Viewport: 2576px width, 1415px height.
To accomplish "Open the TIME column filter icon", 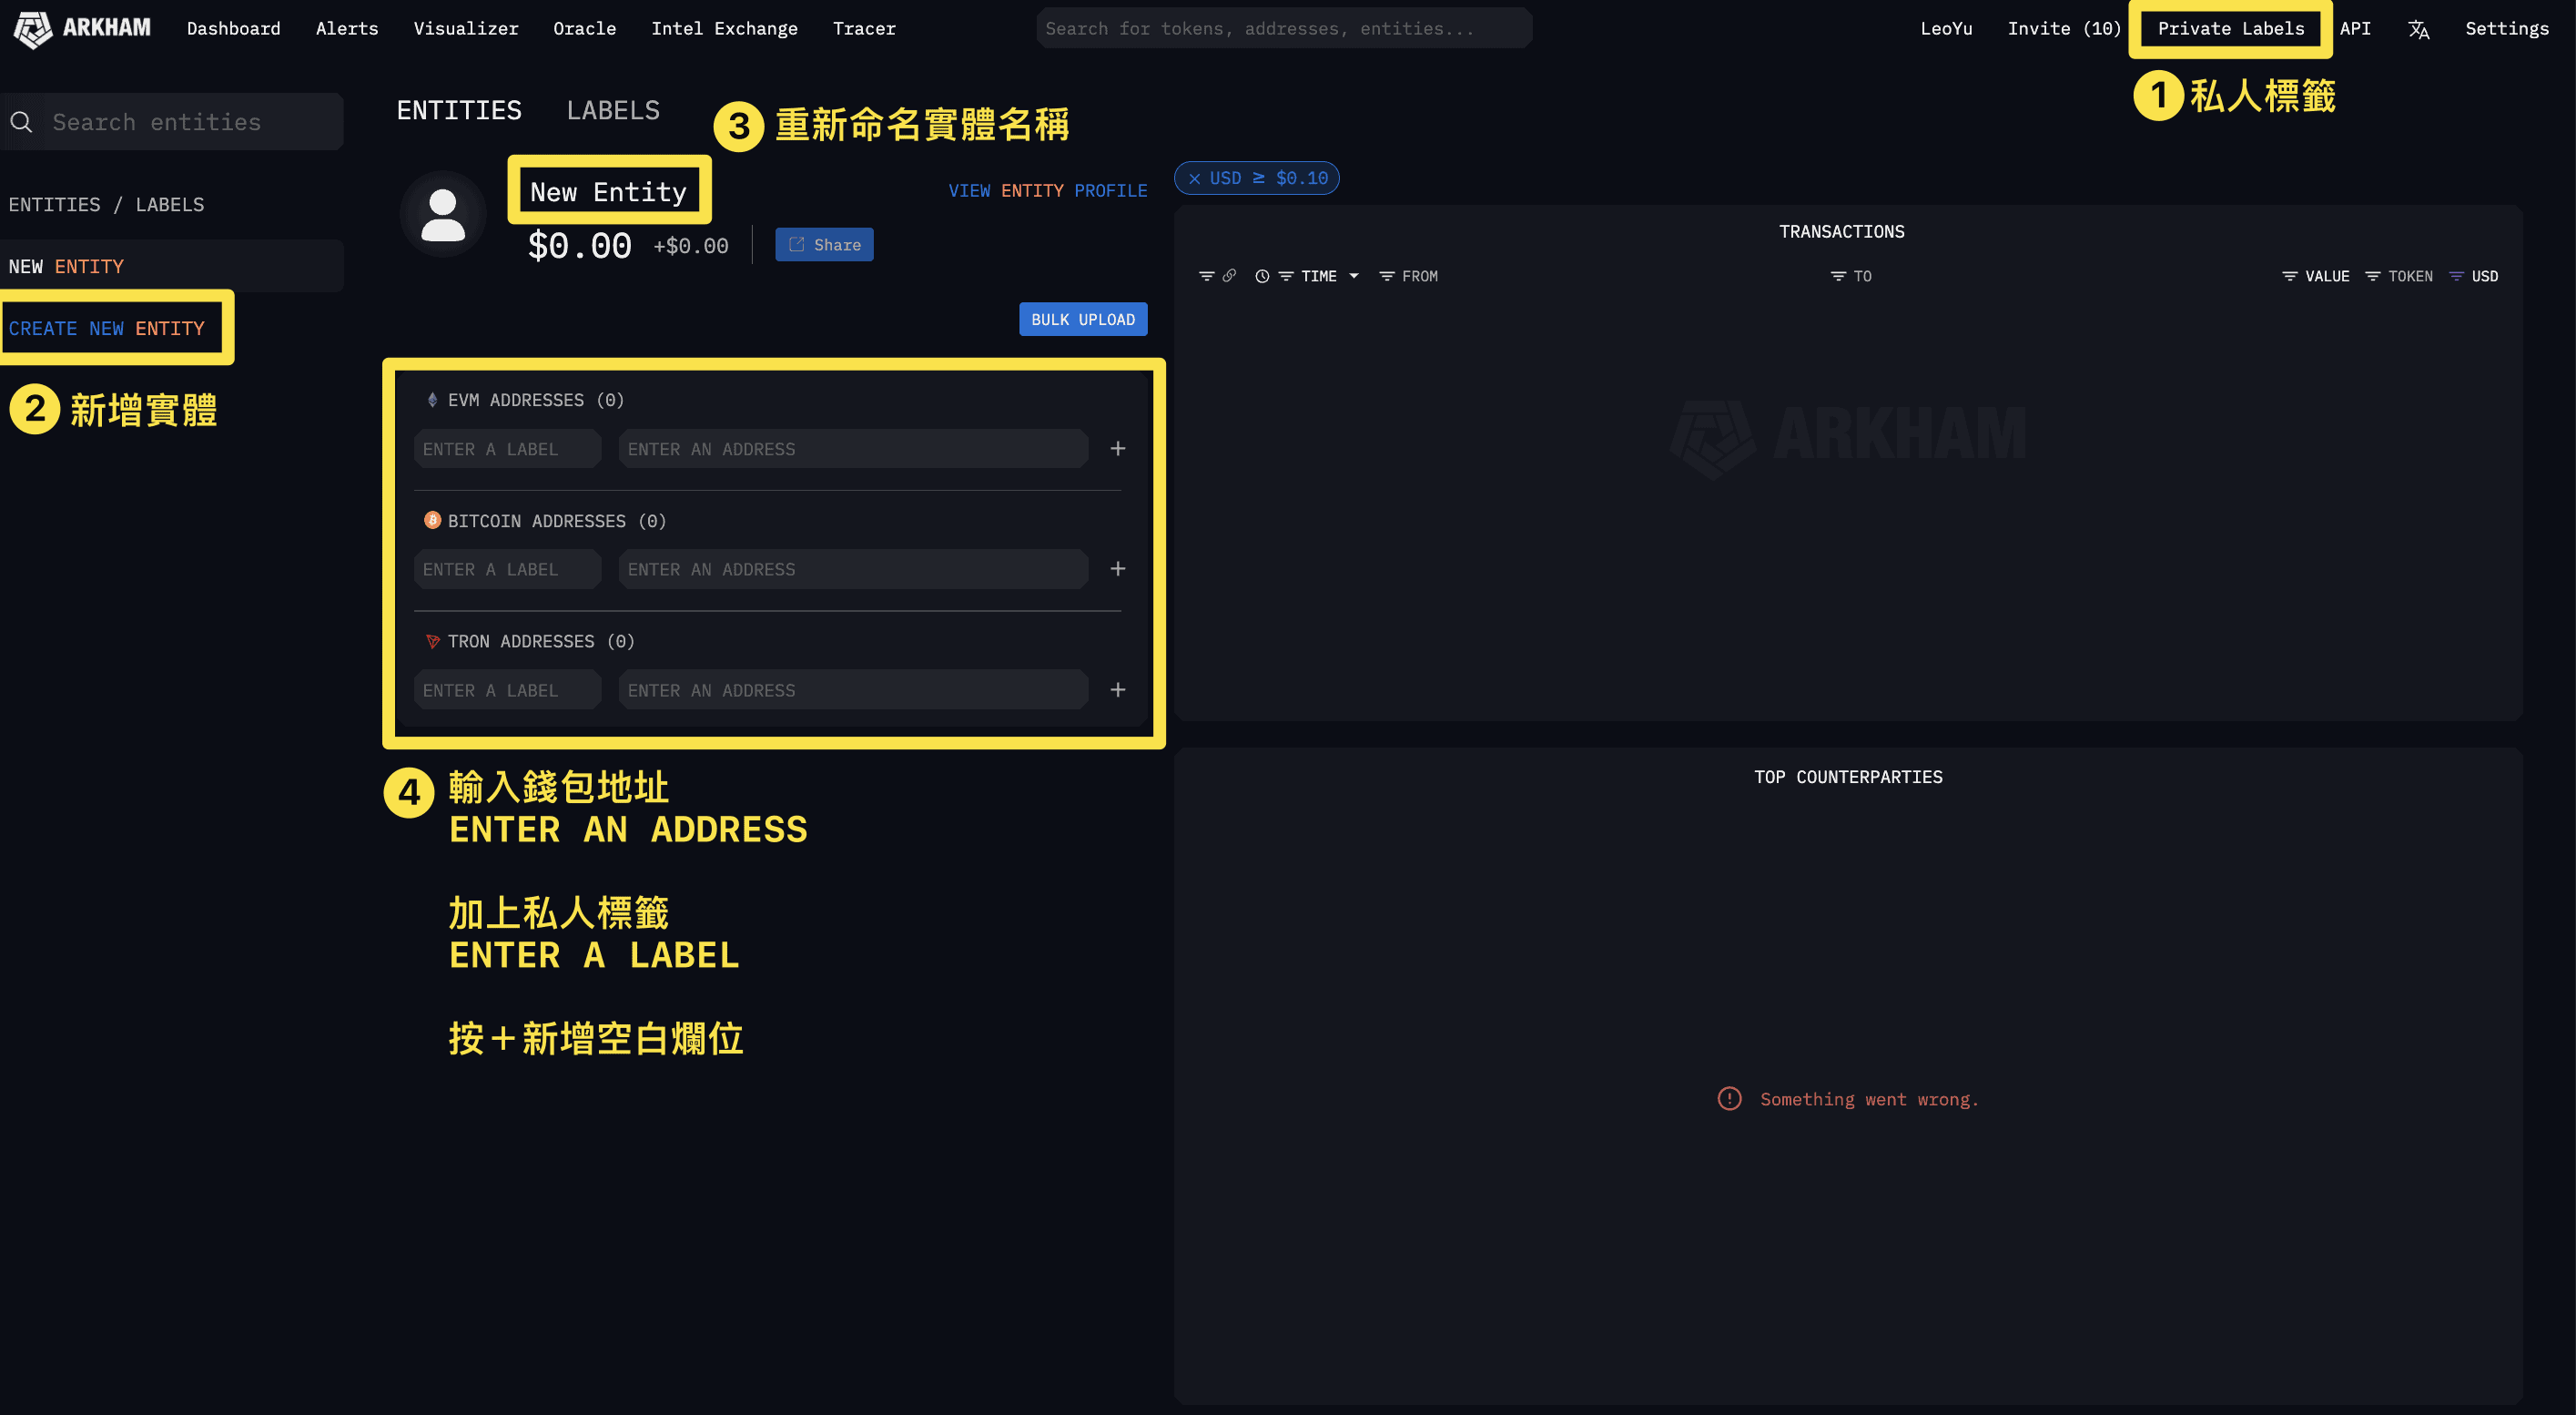I will 1286,276.
